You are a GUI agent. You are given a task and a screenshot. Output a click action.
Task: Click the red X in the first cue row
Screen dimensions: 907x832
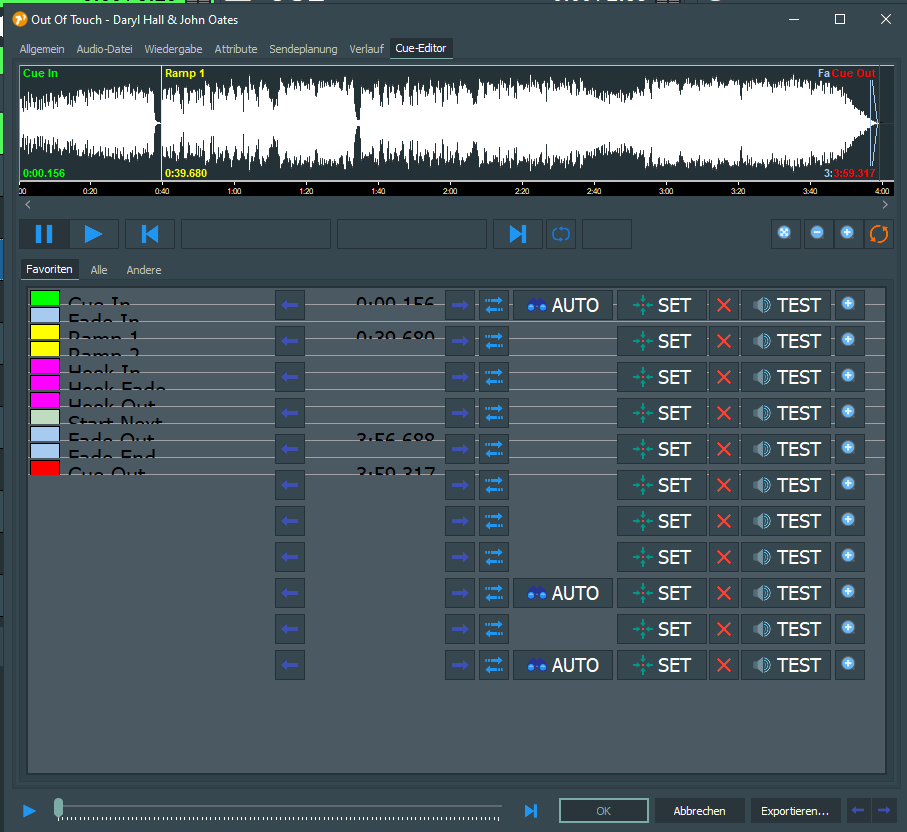pos(724,306)
